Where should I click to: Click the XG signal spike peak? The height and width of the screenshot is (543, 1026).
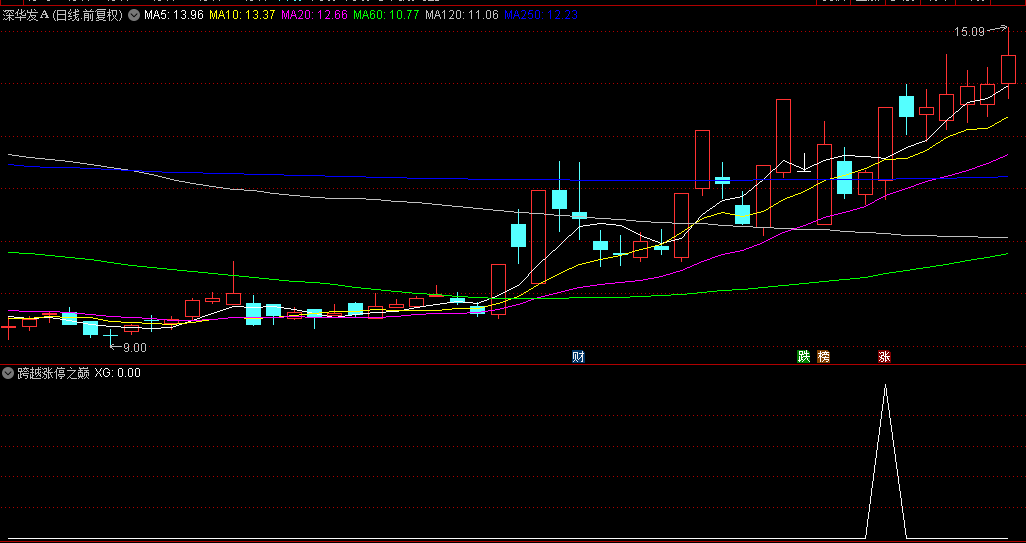coord(885,386)
